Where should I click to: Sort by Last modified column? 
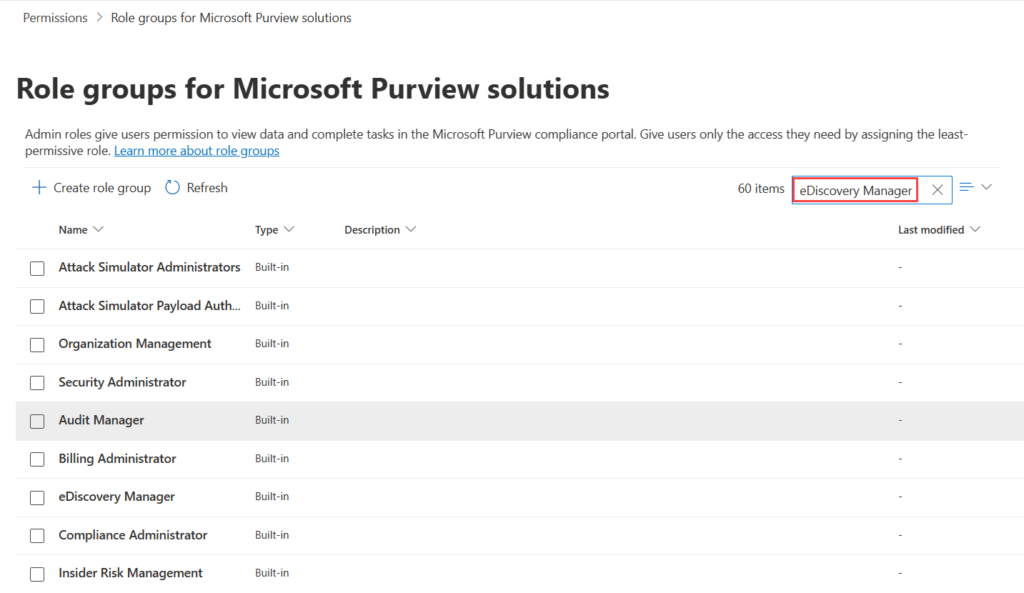(x=938, y=230)
